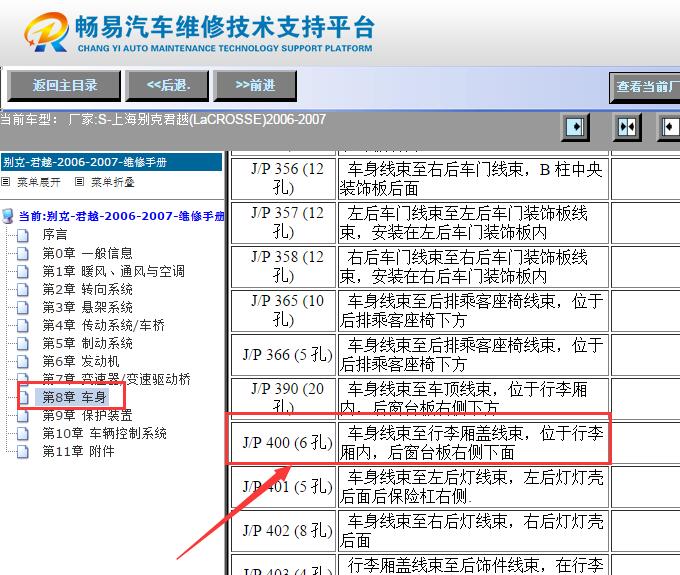Click page icon beside 第2章 转向系统
Image resolution: width=680 pixels, height=575 pixels.
tap(23, 290)
